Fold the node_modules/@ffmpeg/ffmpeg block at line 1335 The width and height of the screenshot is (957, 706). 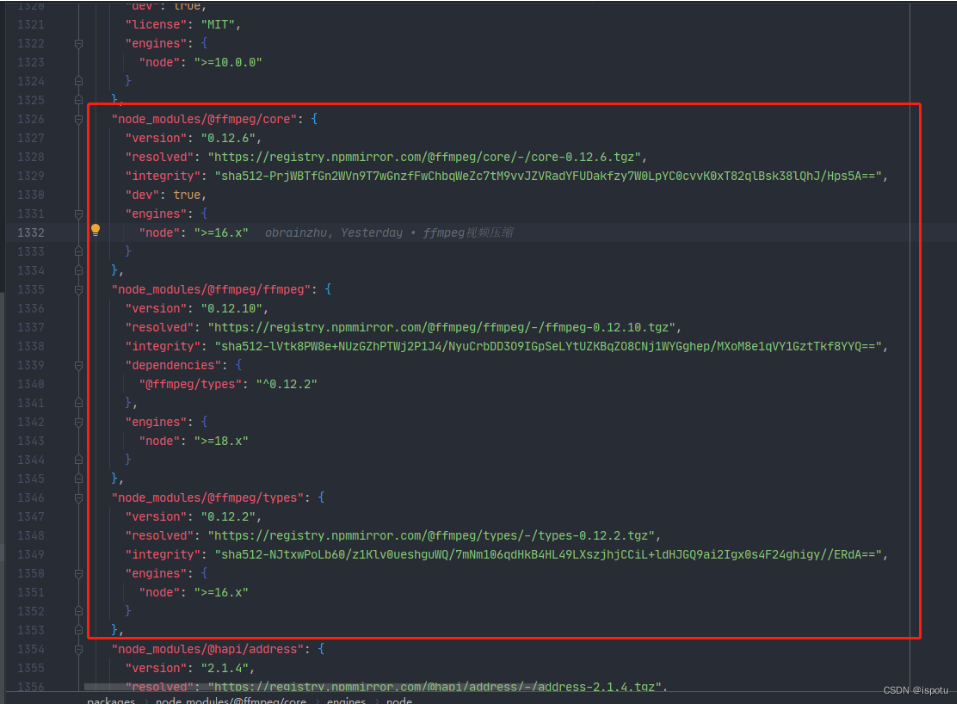(x=79, y=290)
